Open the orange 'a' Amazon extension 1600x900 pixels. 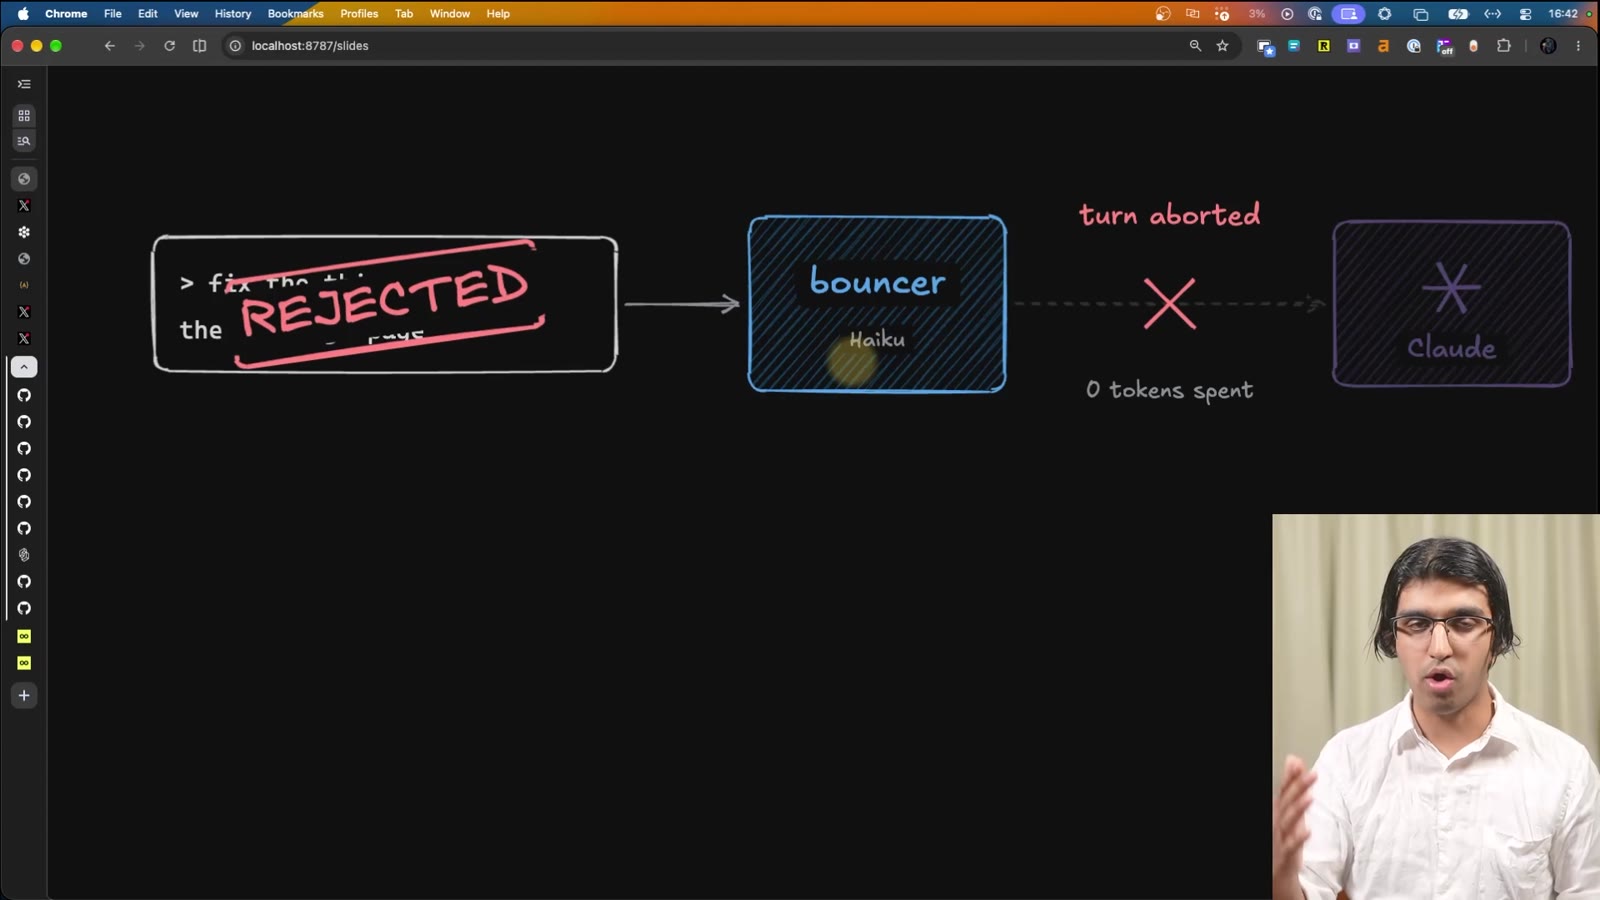[x=1384, y=46]
